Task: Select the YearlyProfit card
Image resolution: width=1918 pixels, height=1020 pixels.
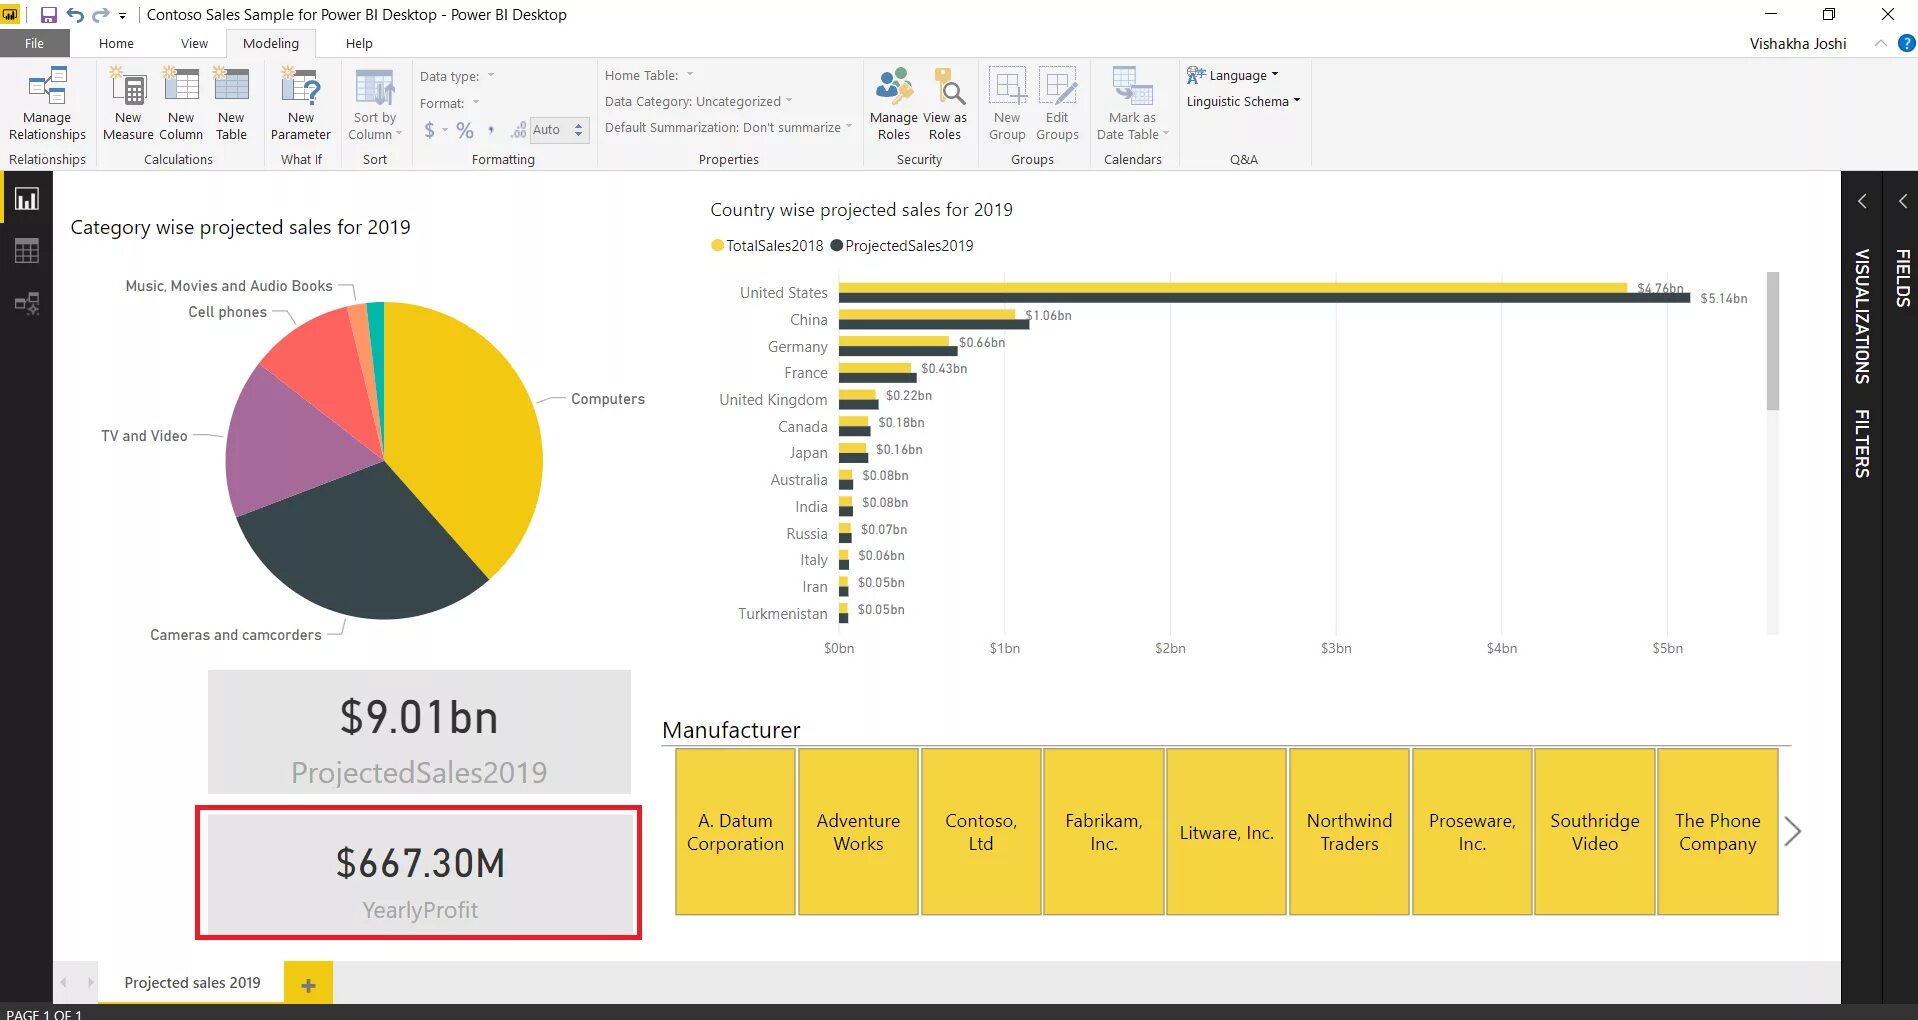Action: tap(420, 873)
